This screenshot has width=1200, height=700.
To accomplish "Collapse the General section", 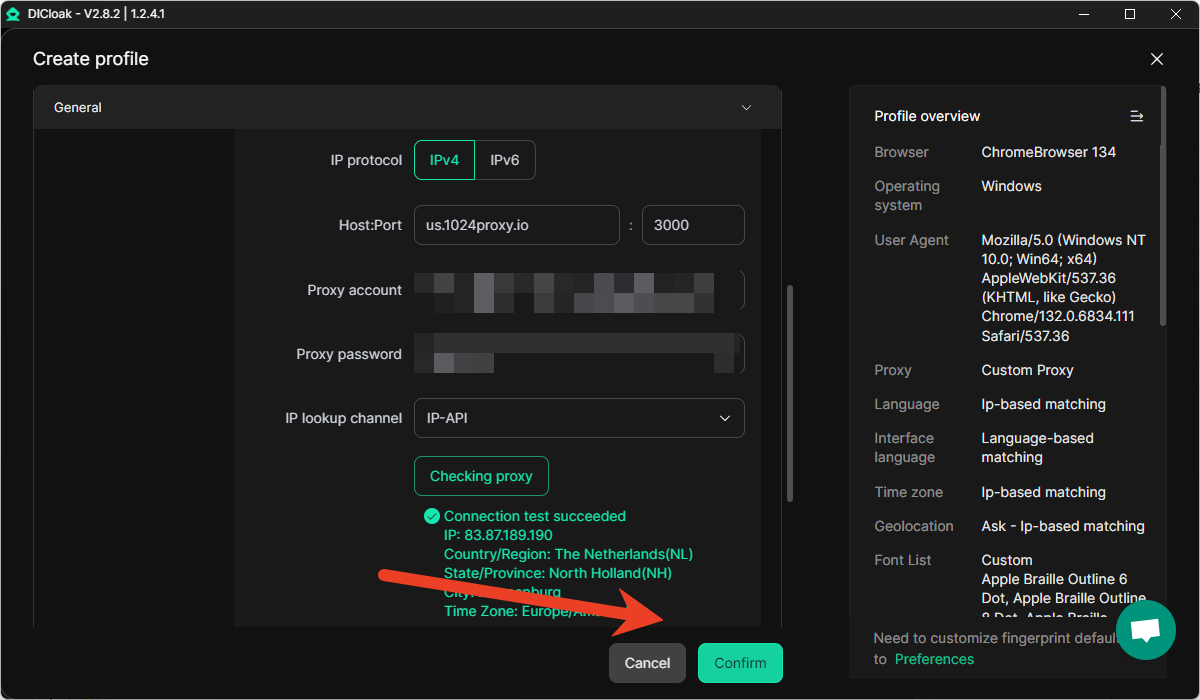I will [746, 107].
